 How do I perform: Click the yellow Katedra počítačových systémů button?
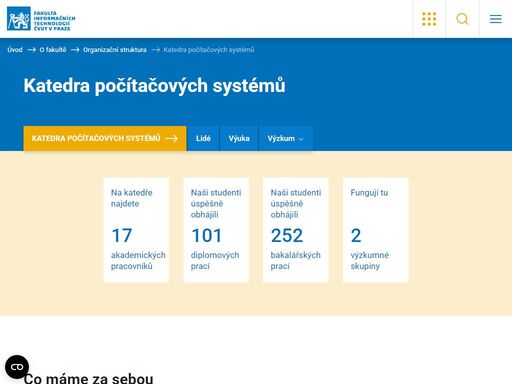pyautogui.click(x=105, y=138)
